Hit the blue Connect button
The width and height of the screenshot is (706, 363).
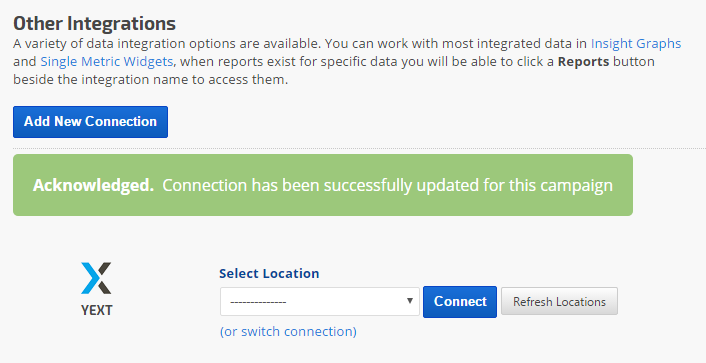[460, 302]
